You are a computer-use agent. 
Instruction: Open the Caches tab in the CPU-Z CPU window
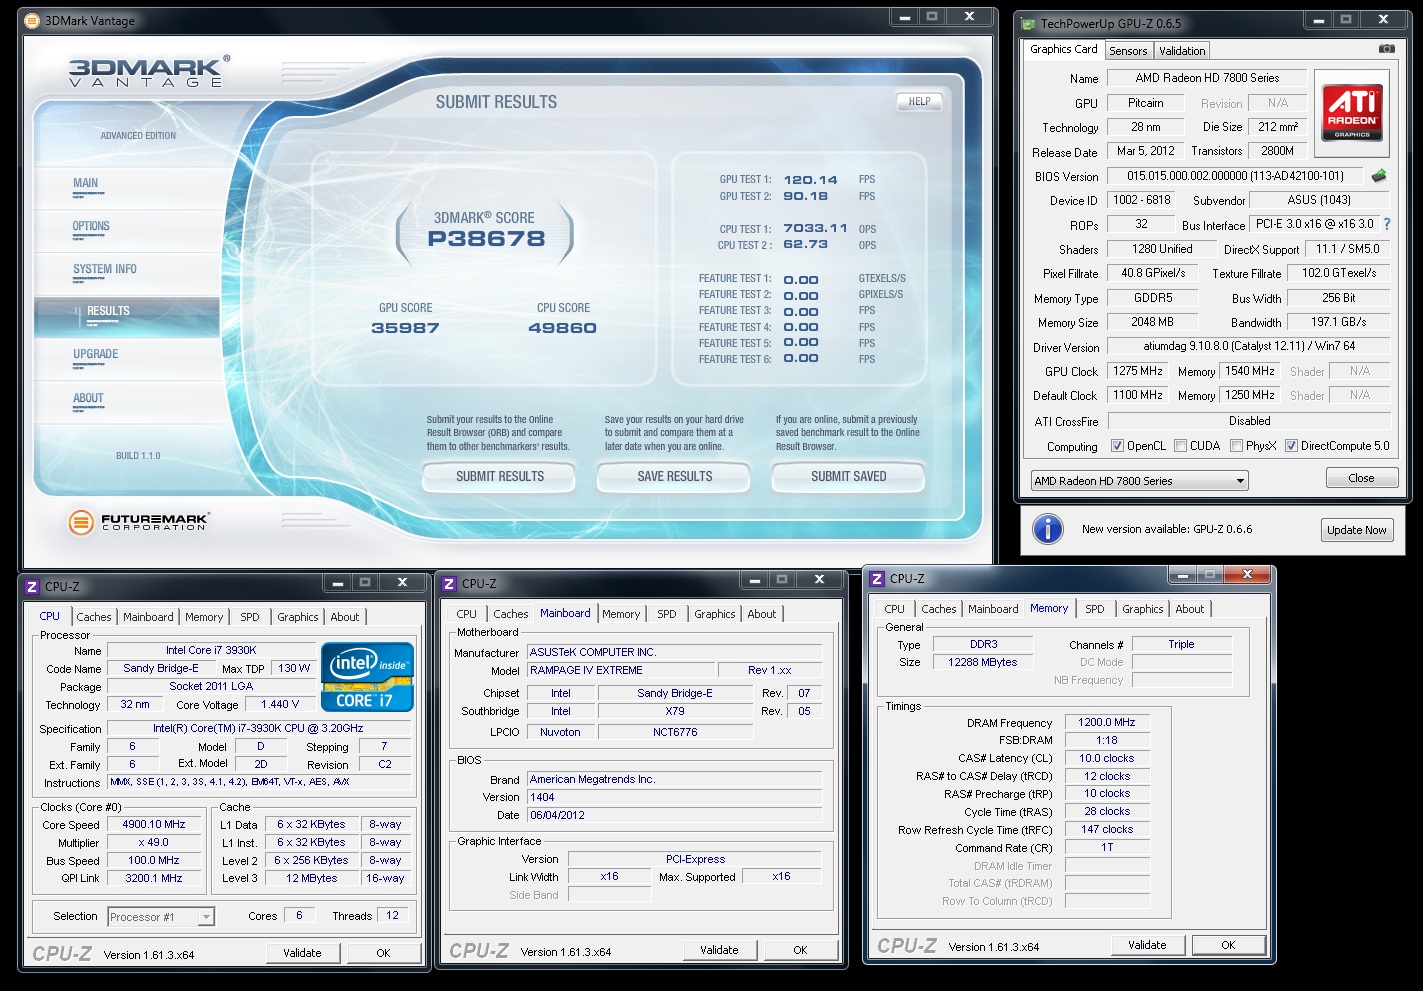tap(94, 617)
